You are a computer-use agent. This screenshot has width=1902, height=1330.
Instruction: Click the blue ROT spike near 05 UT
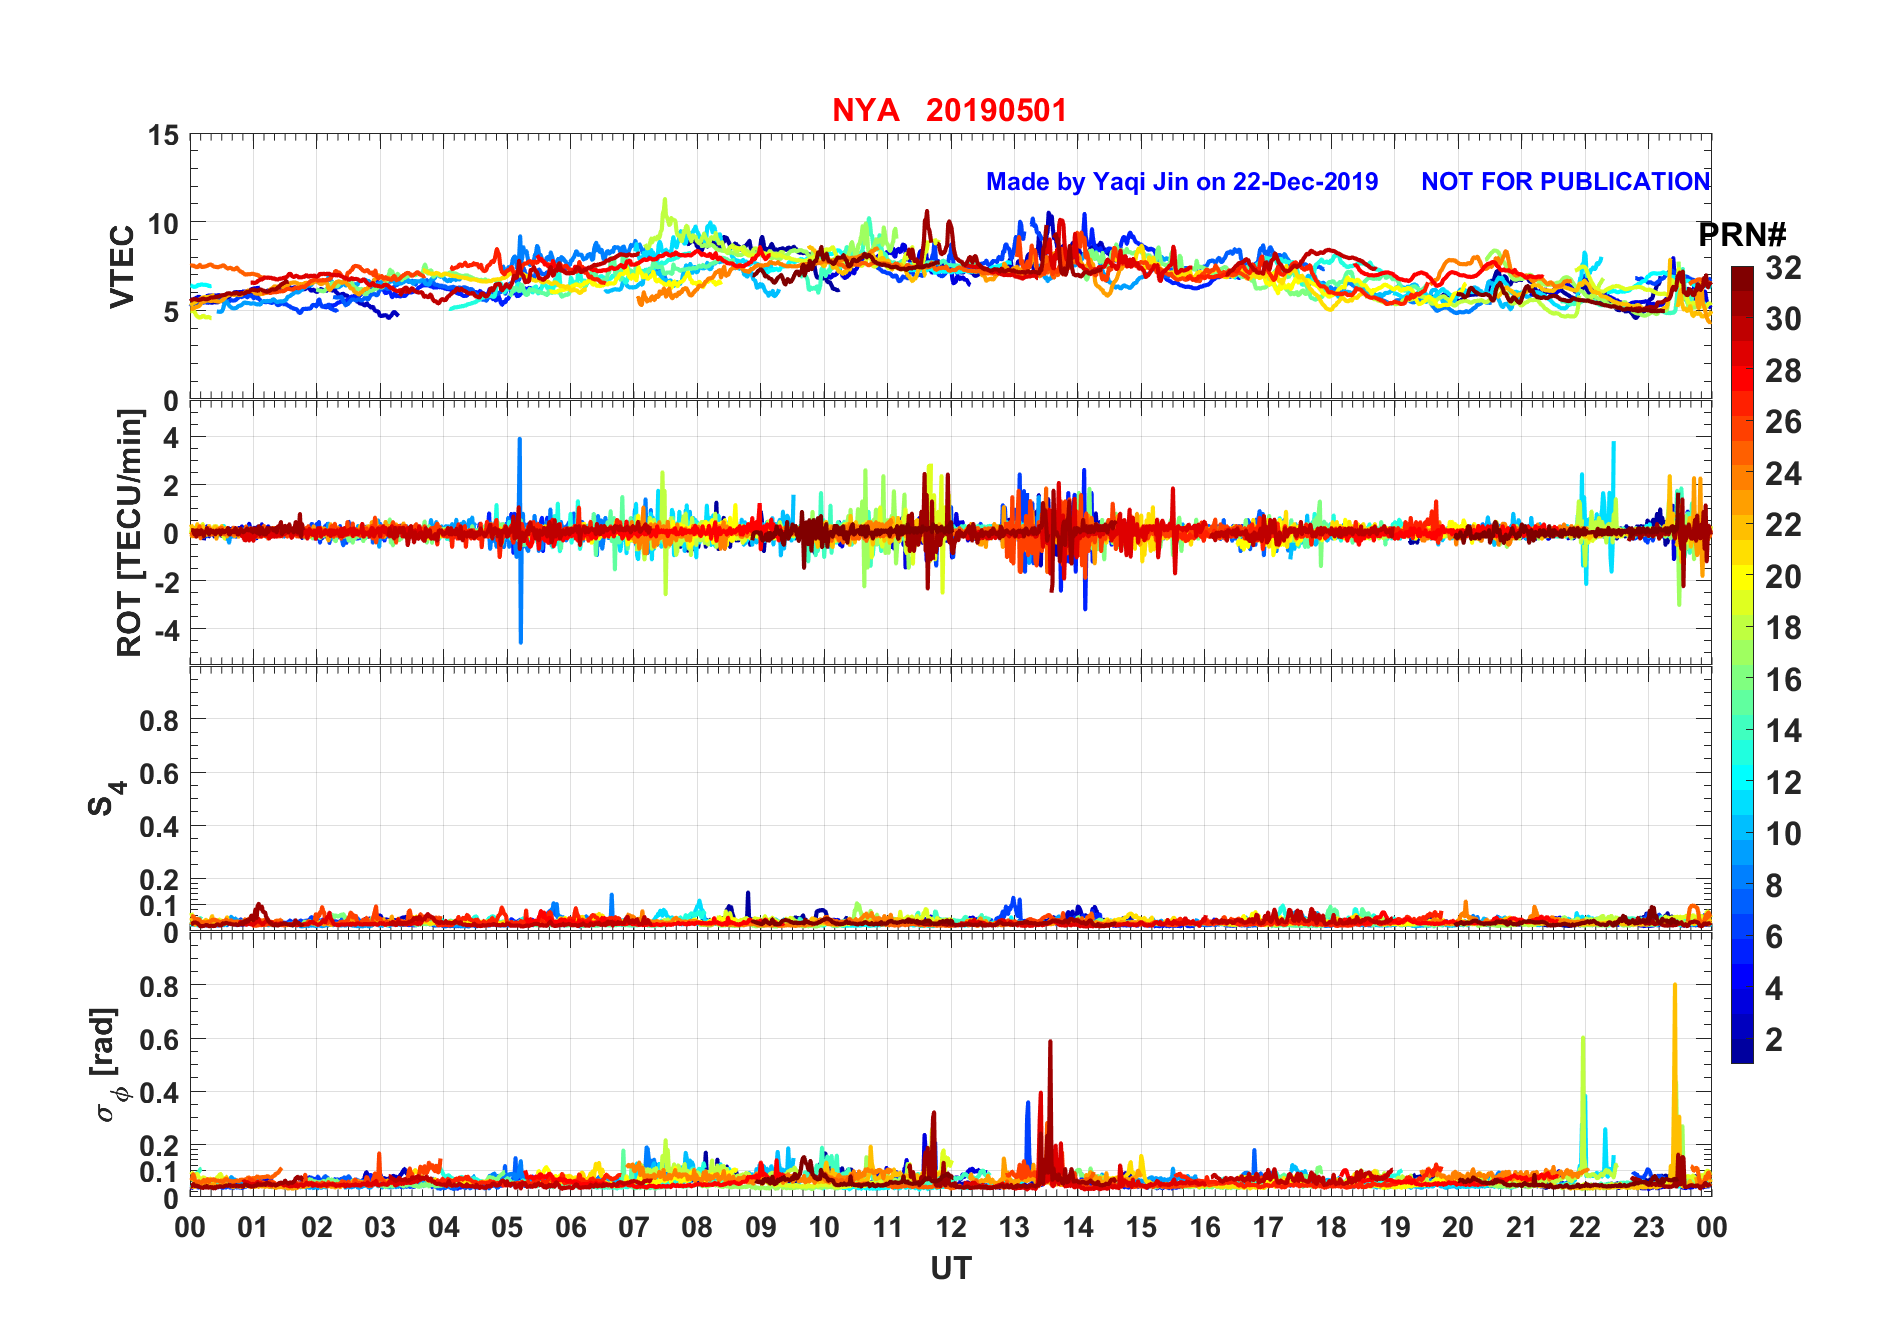(520, 540)
